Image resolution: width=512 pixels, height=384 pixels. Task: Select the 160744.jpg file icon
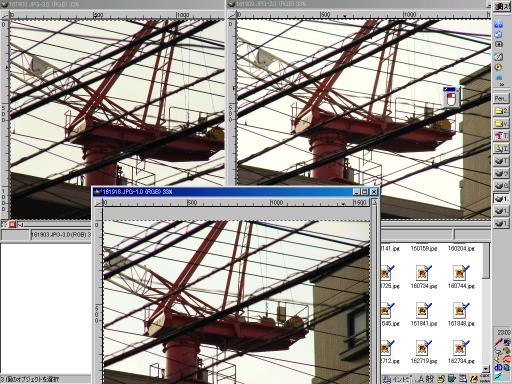(461, 273)
